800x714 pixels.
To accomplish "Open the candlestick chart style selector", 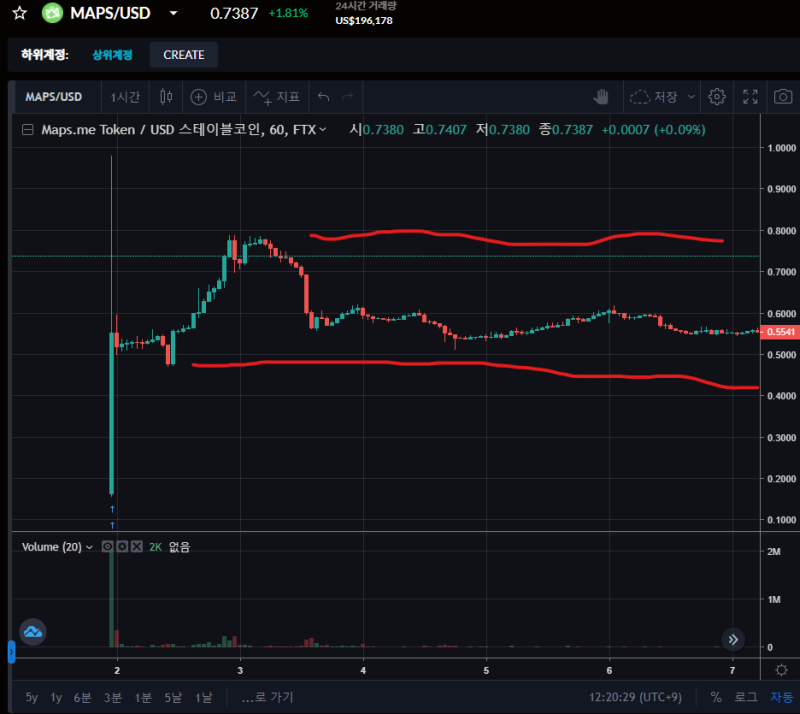I will (166, 96).
